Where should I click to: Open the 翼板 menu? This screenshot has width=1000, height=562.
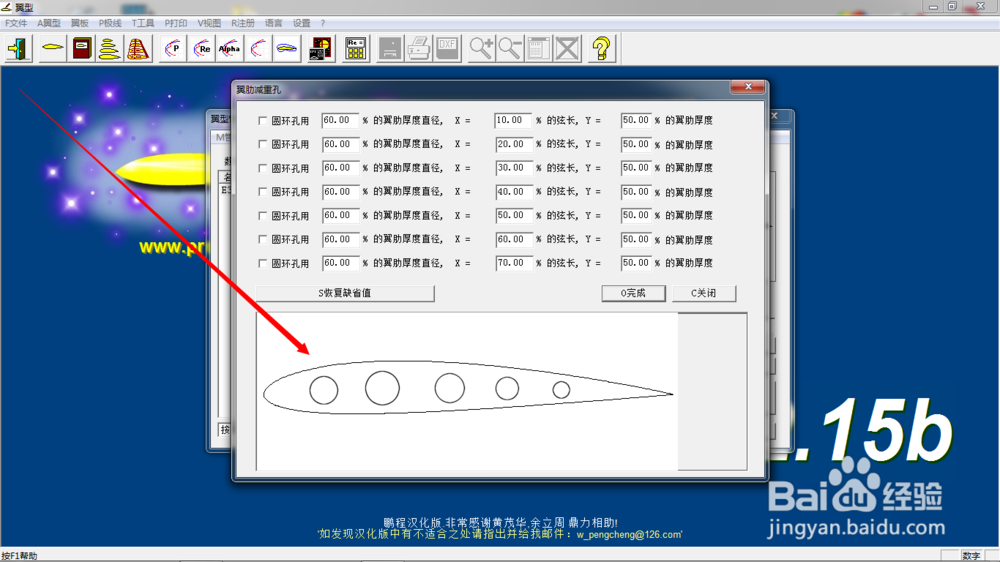(x=80, y=23)
